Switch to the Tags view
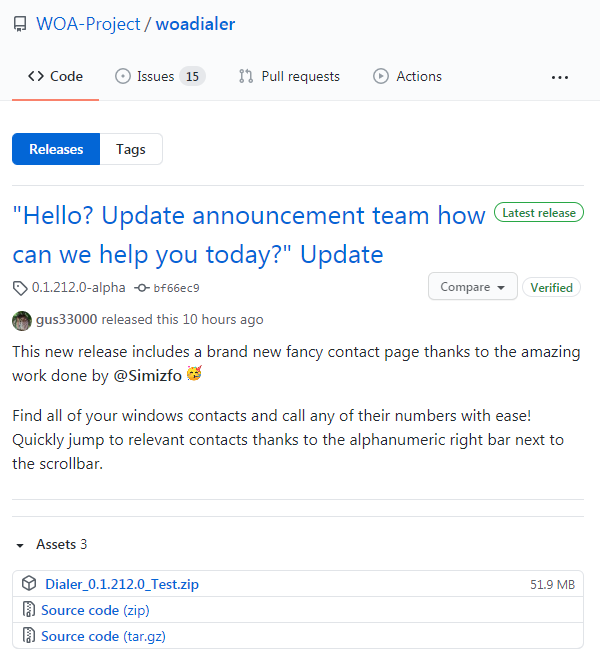This screenshot has height=655, width=600. tap(131, 149)
